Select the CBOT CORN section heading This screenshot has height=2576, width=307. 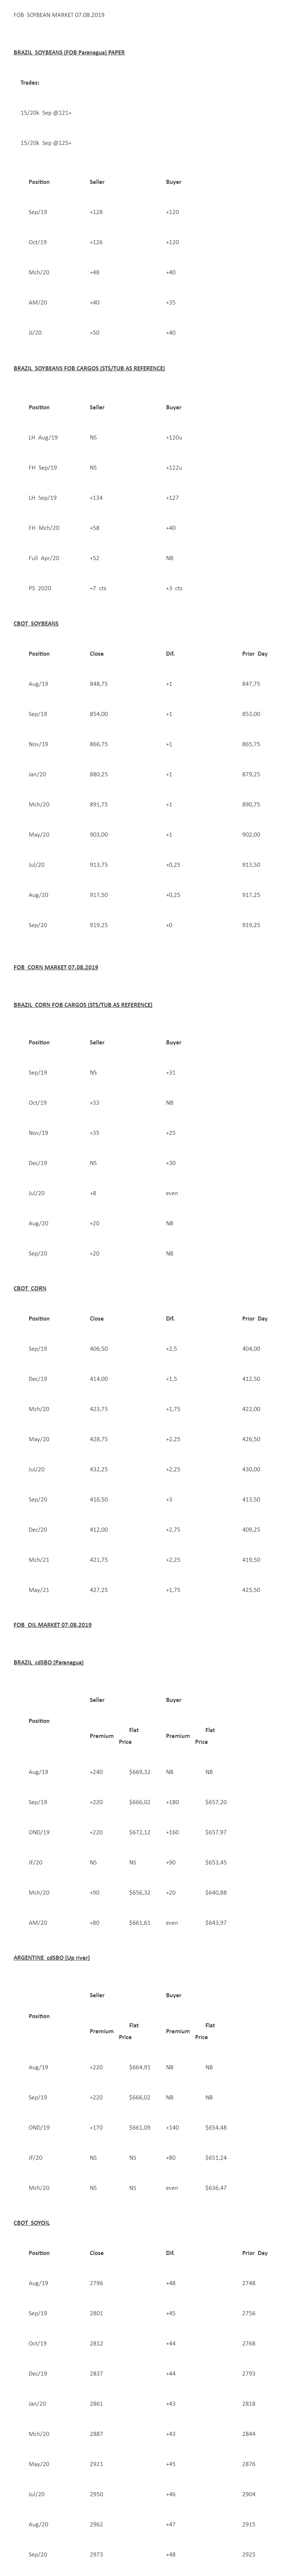(x=30, y=1288)
